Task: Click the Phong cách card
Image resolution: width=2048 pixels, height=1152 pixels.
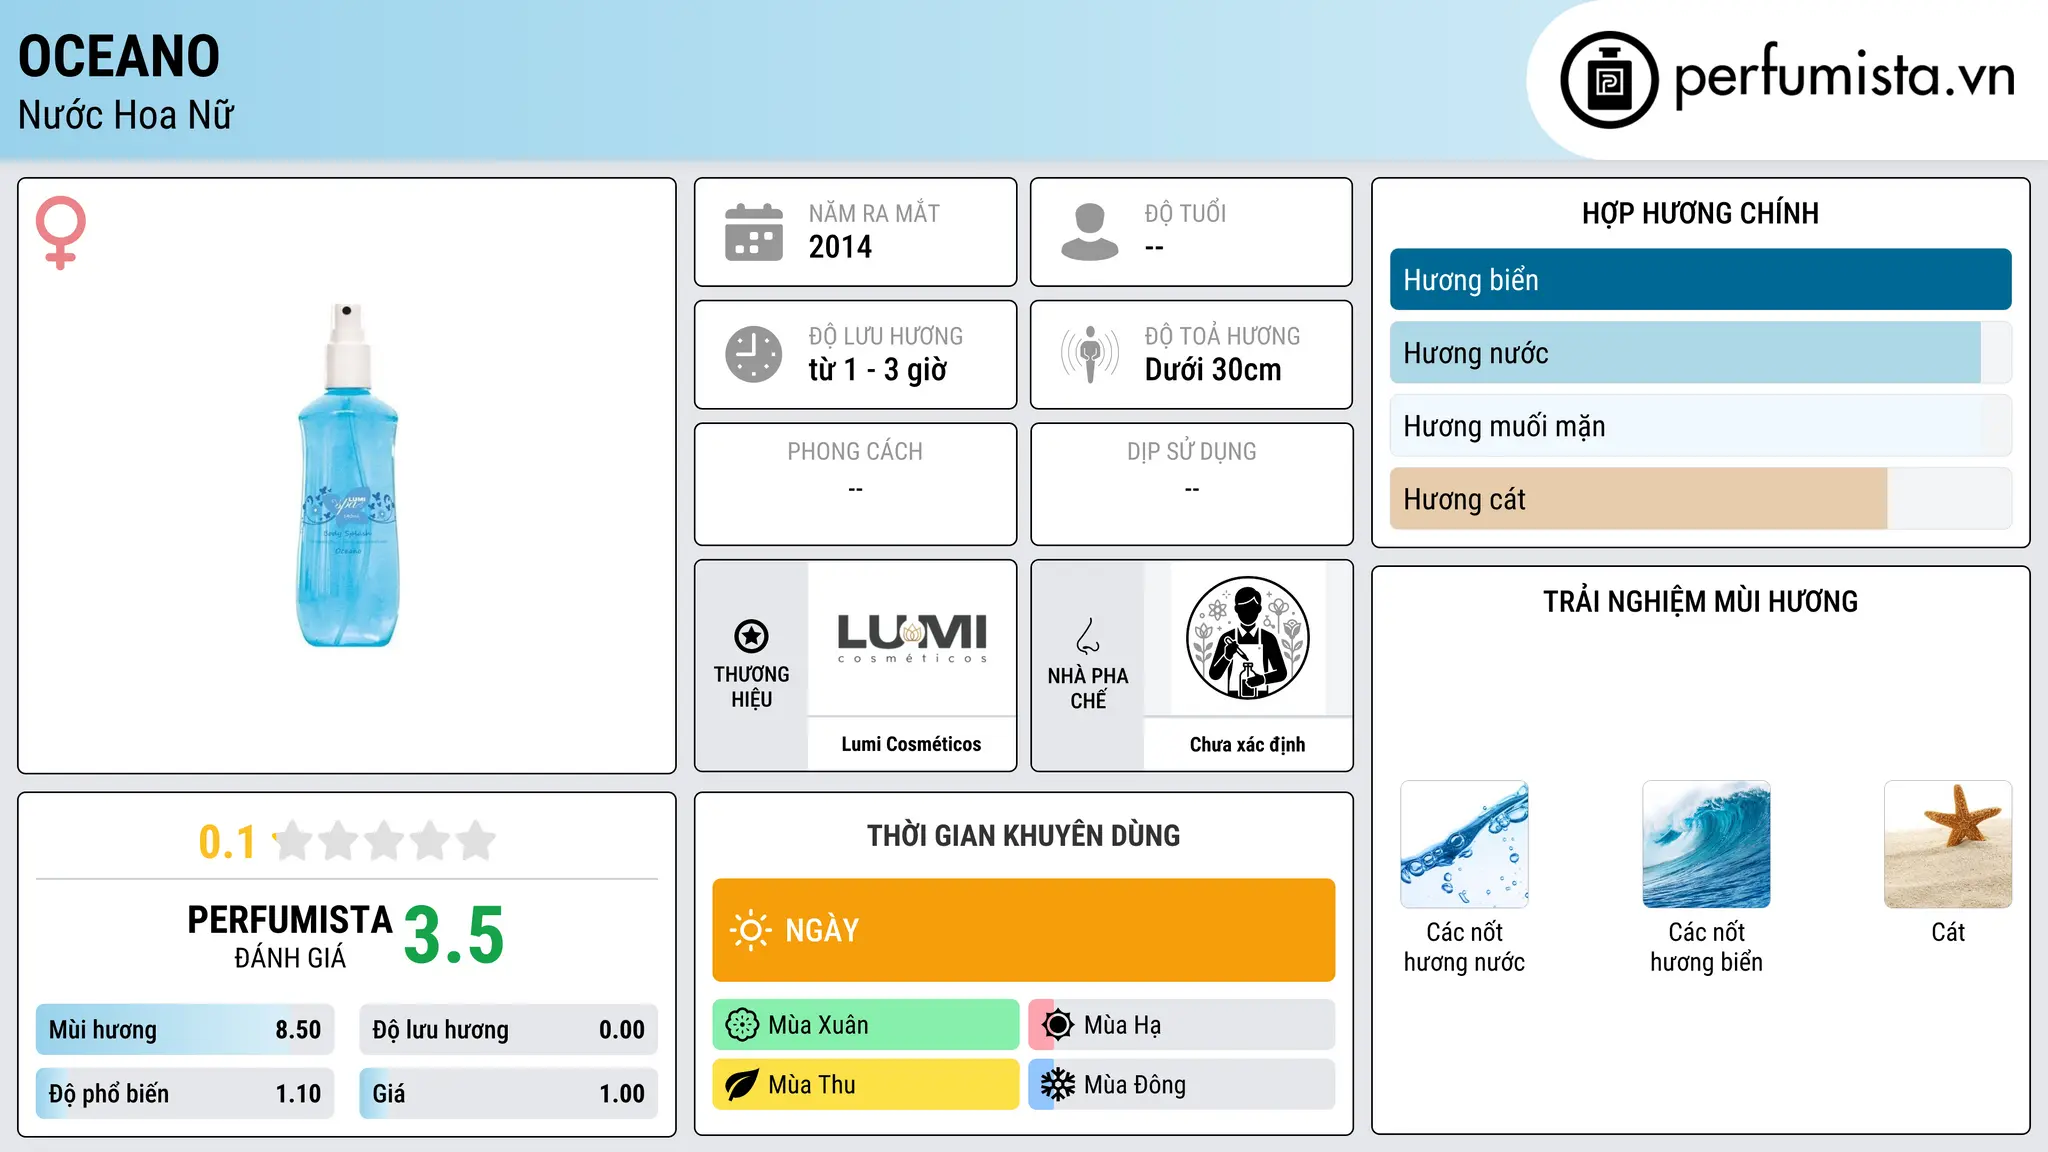Action: pos(856,484)
